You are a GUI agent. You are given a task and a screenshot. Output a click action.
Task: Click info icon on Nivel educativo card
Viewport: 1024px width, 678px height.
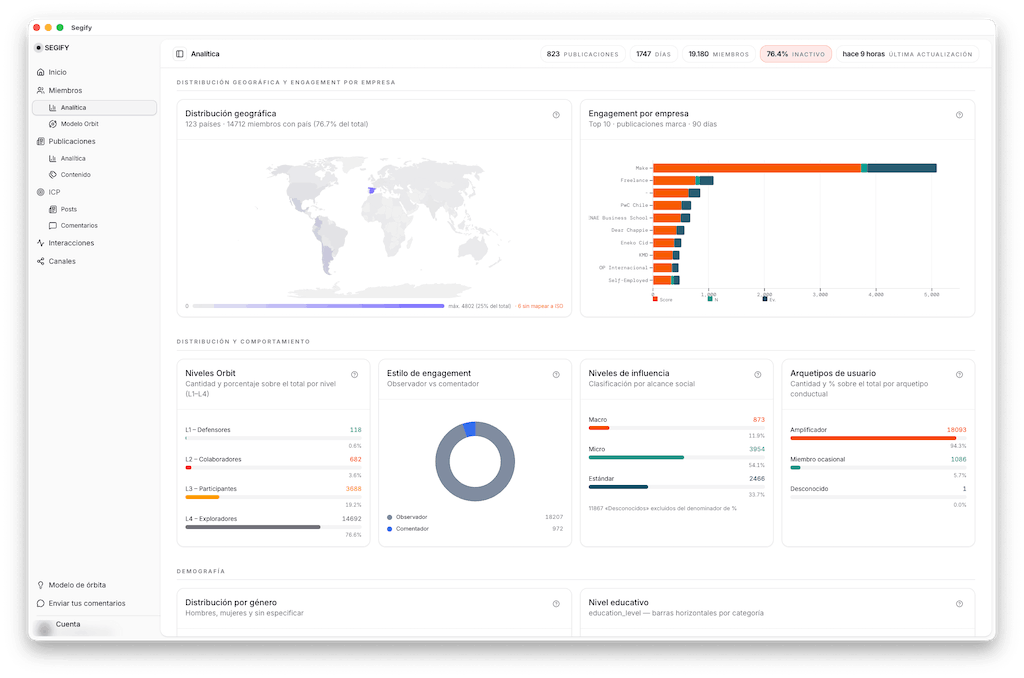pos(959,604)
